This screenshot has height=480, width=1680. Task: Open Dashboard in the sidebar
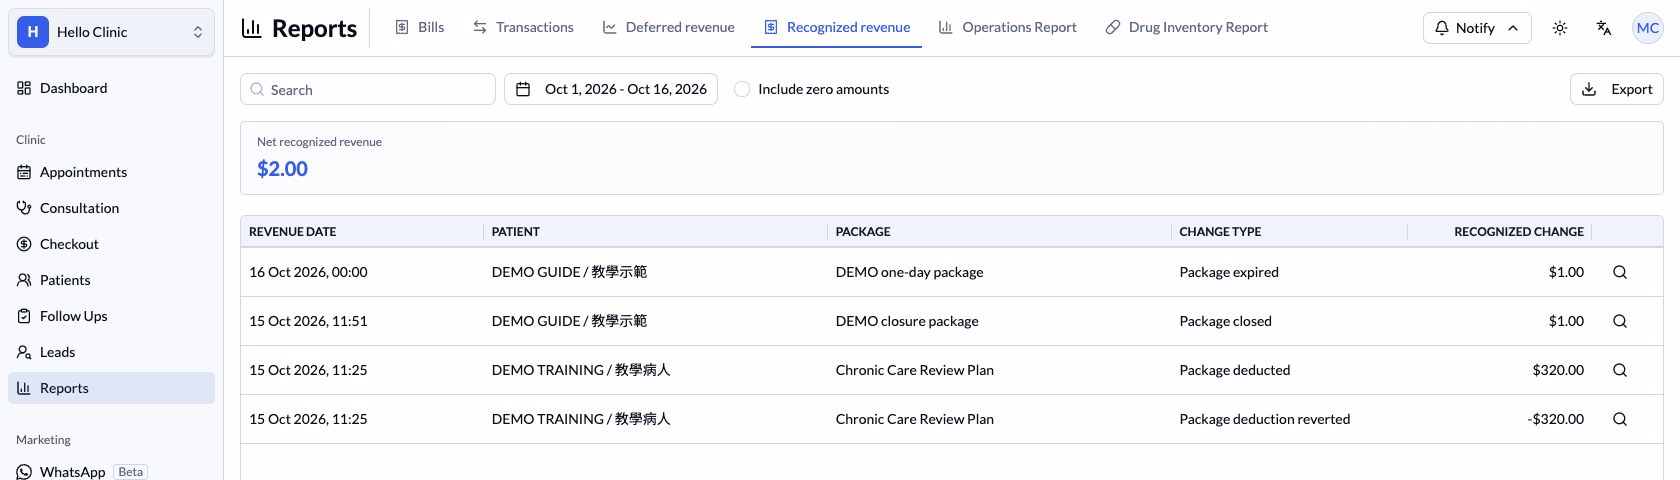click(111, 88)
